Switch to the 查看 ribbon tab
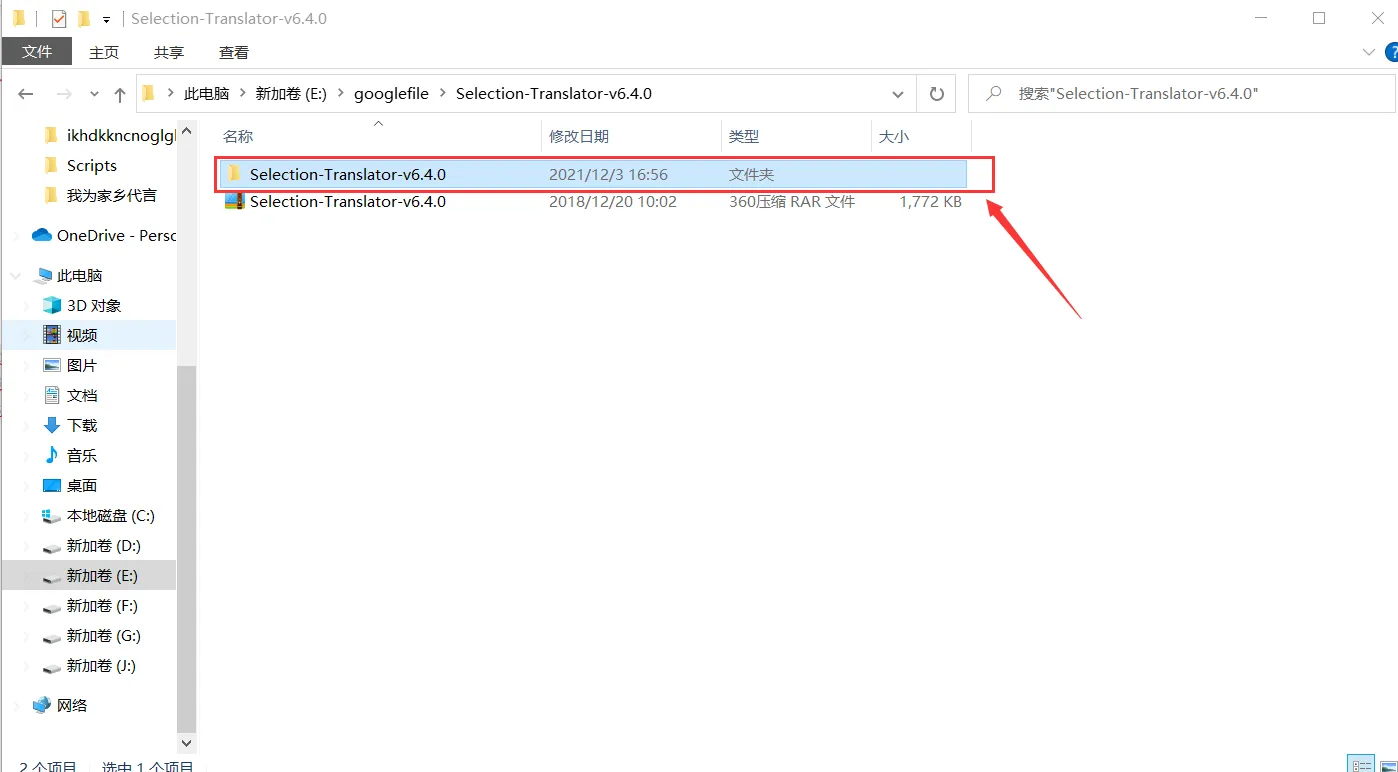 234,52
